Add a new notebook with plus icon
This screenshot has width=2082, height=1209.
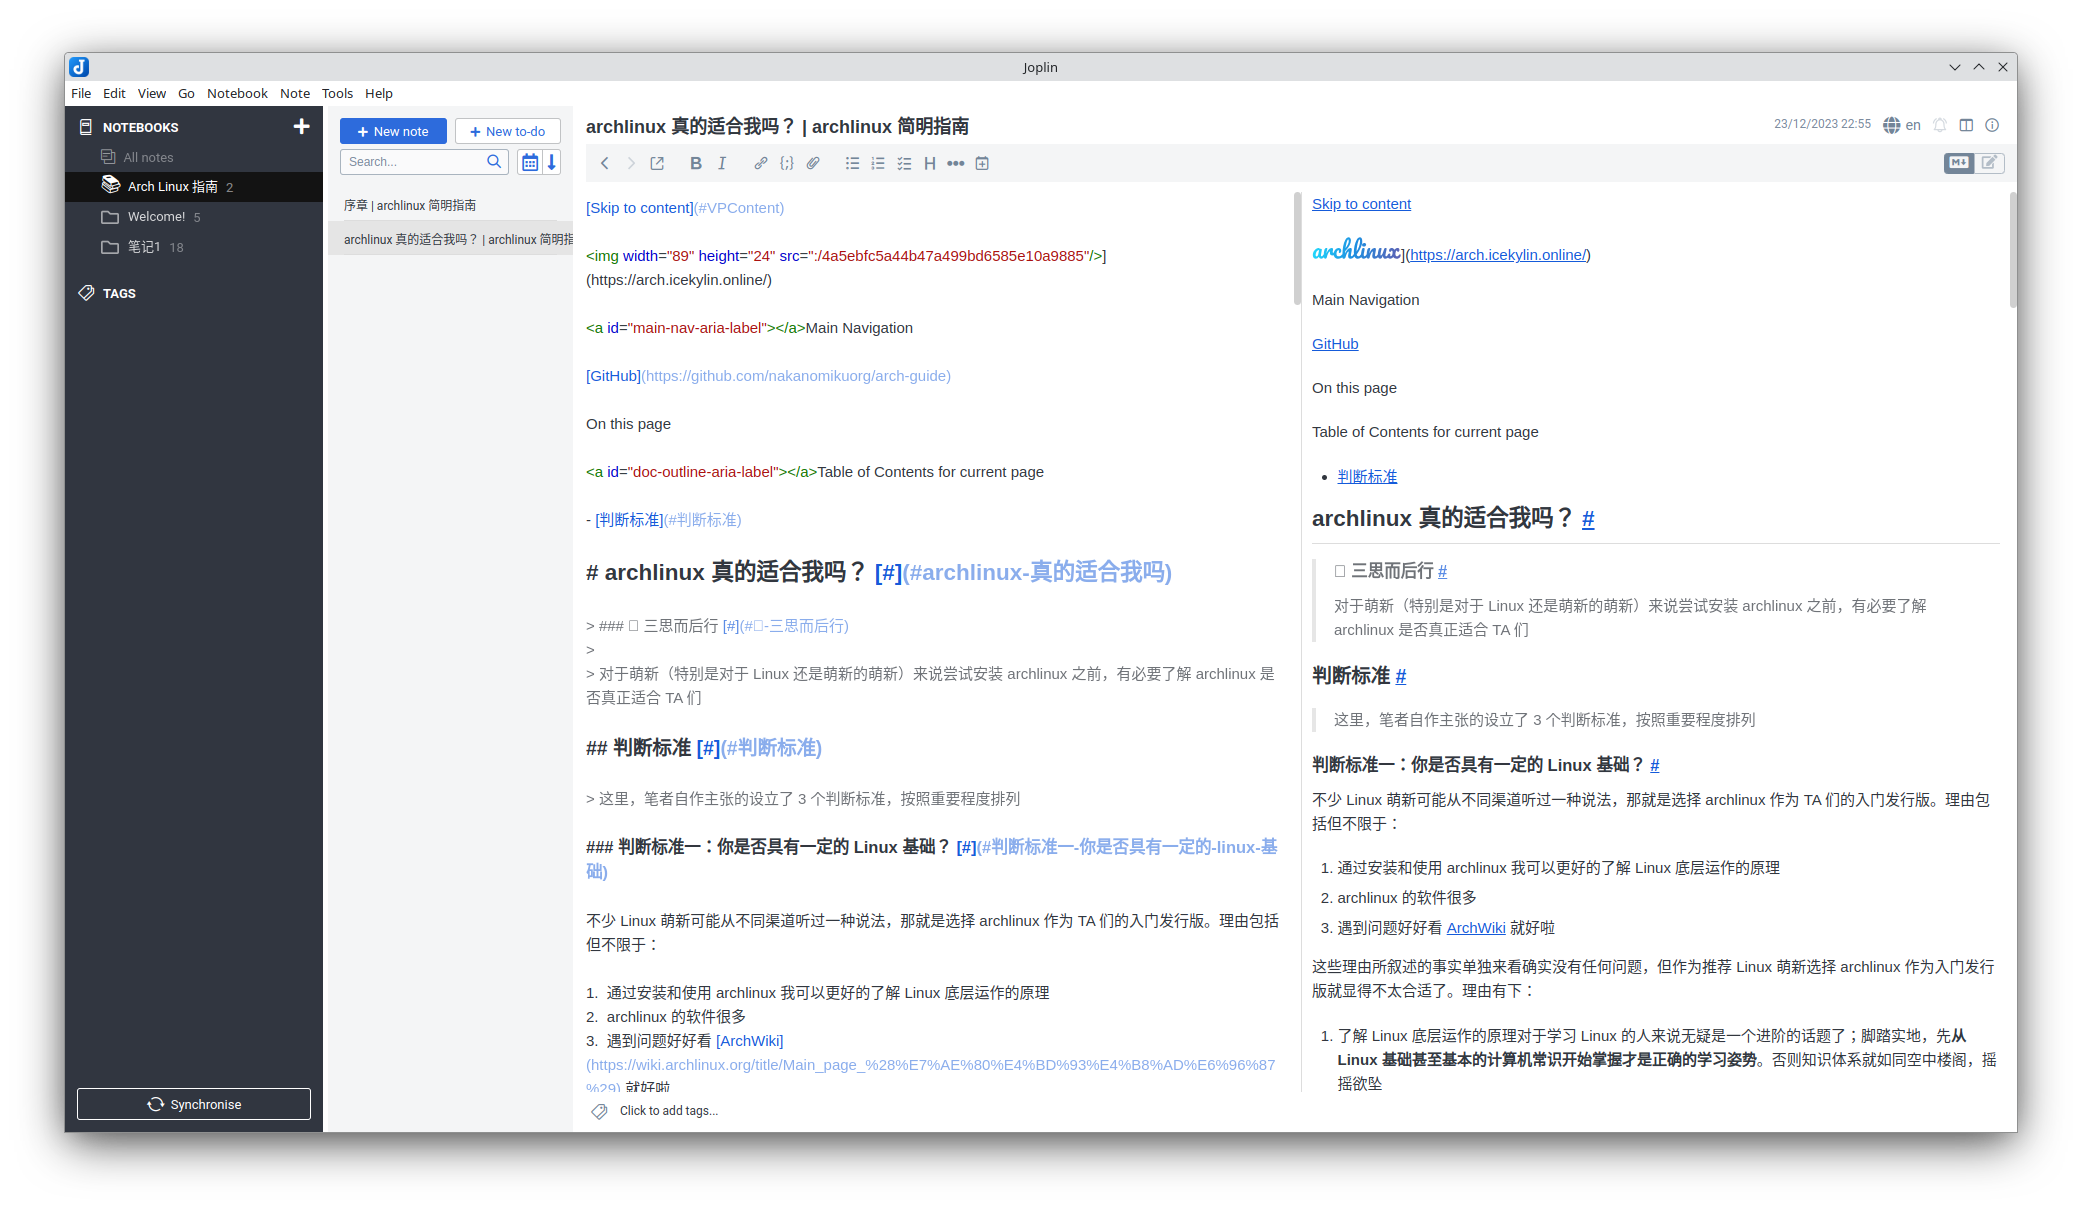301,127
